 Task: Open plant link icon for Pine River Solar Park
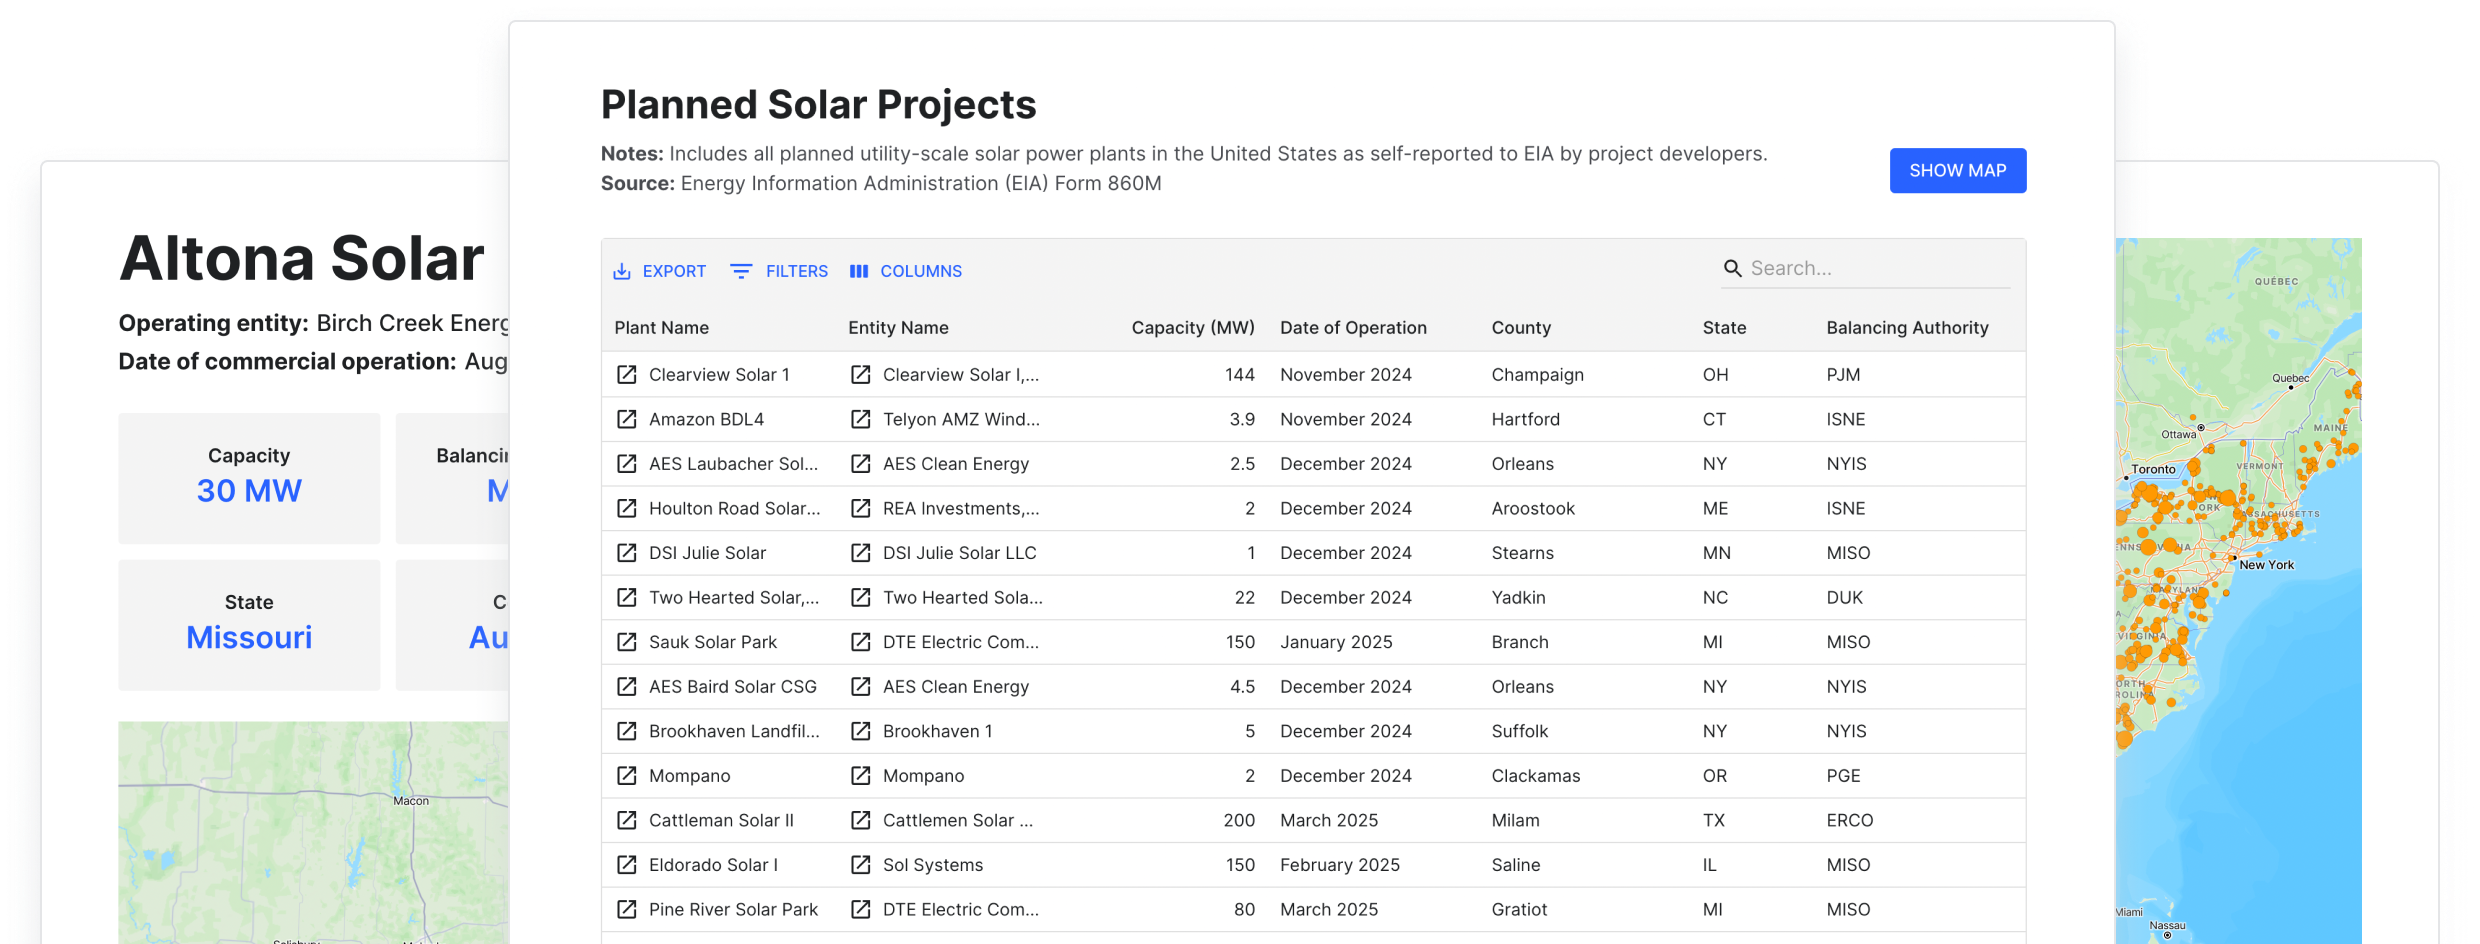coord(626,909)
